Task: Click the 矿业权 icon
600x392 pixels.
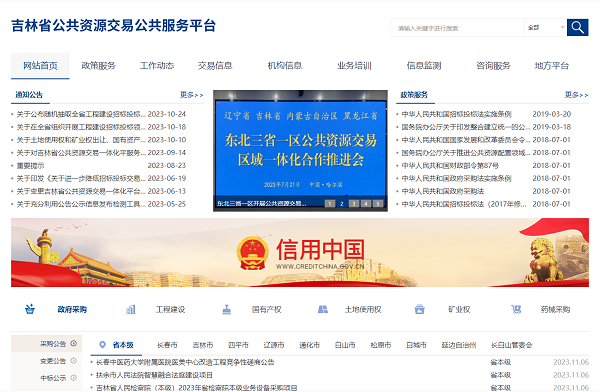Action: (x=419, y=309)
